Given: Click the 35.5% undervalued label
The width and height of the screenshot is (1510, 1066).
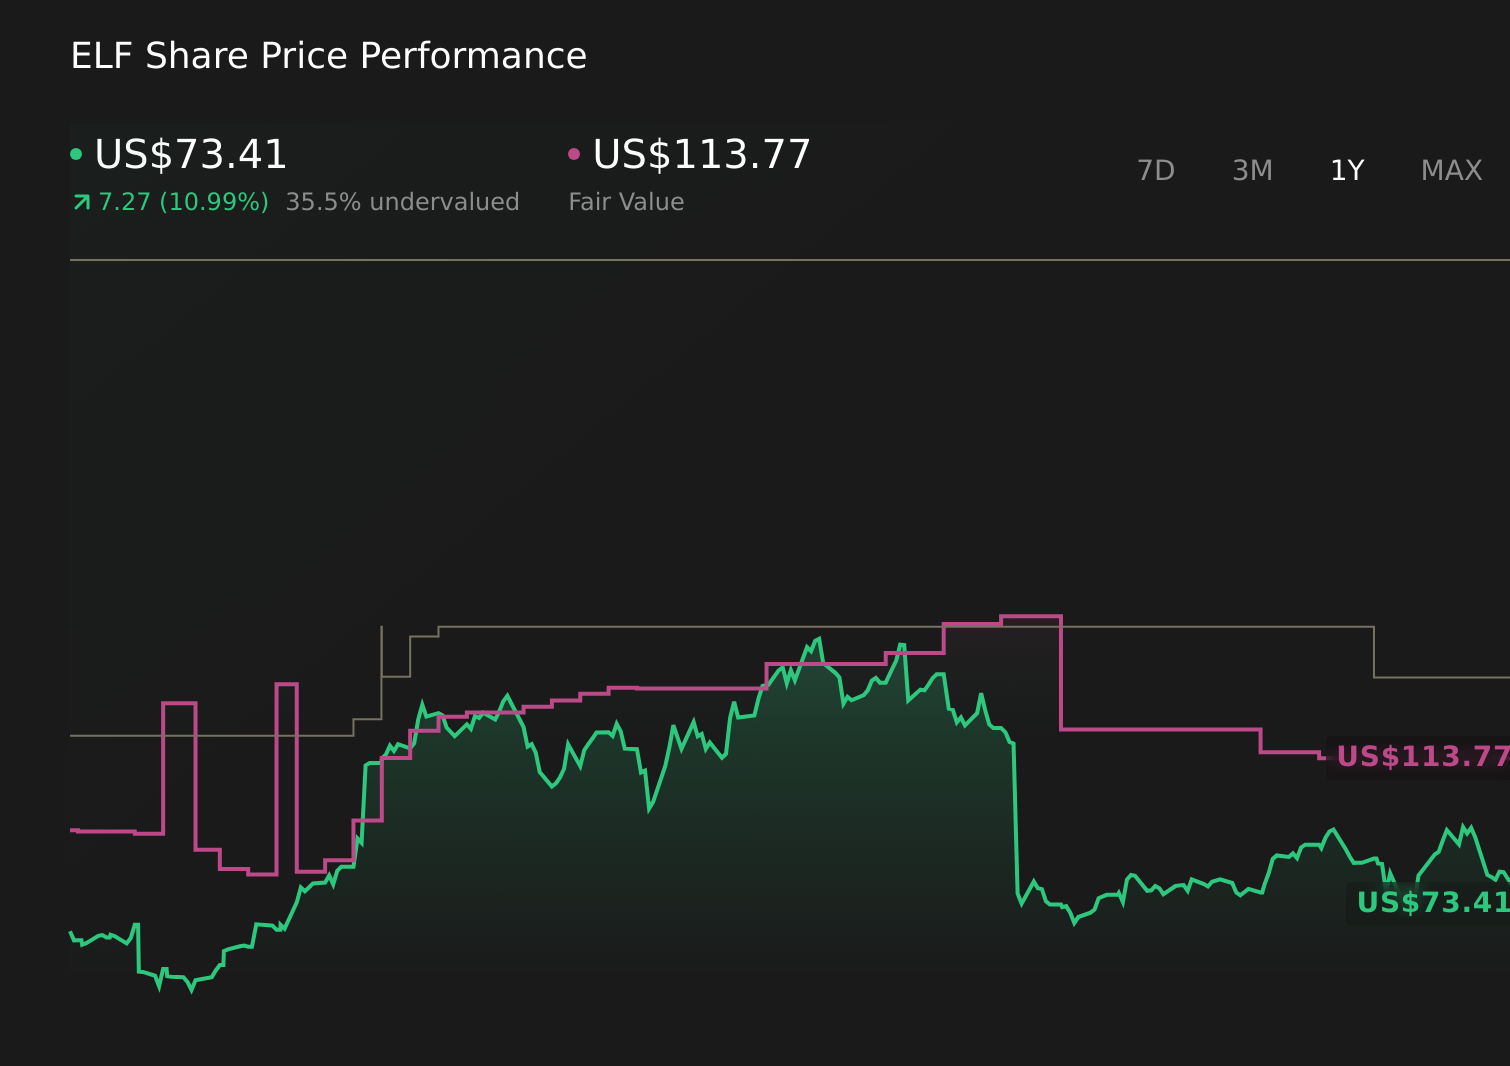Looking at the screenshot, I should [x=402, y=201].
